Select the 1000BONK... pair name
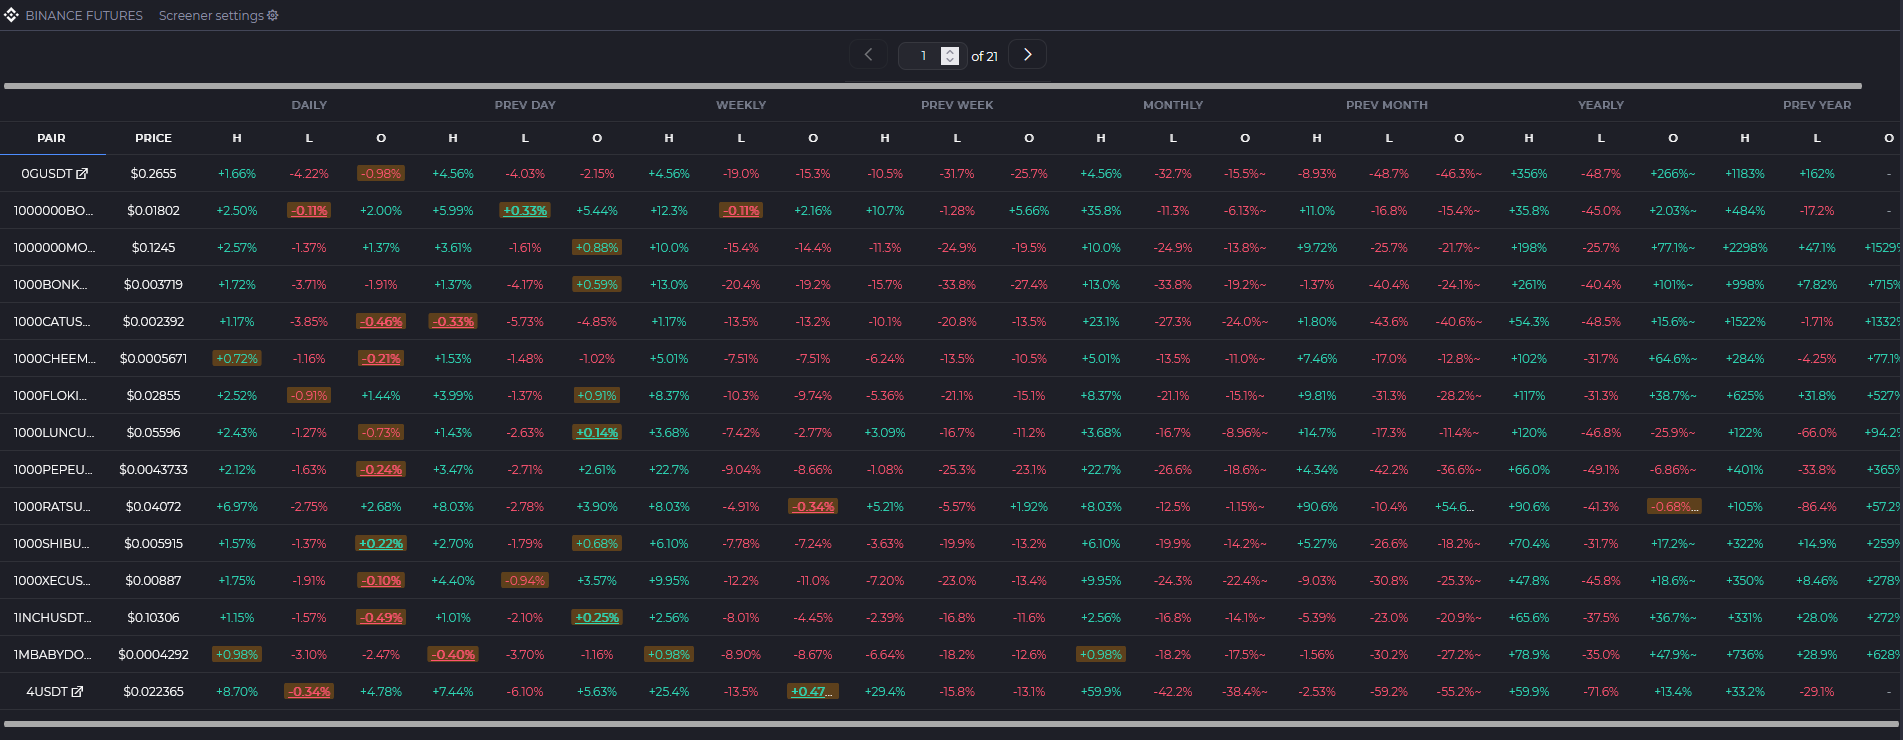Image resolution: width=1903 pixels, height=740 pixels. point(50,285)
